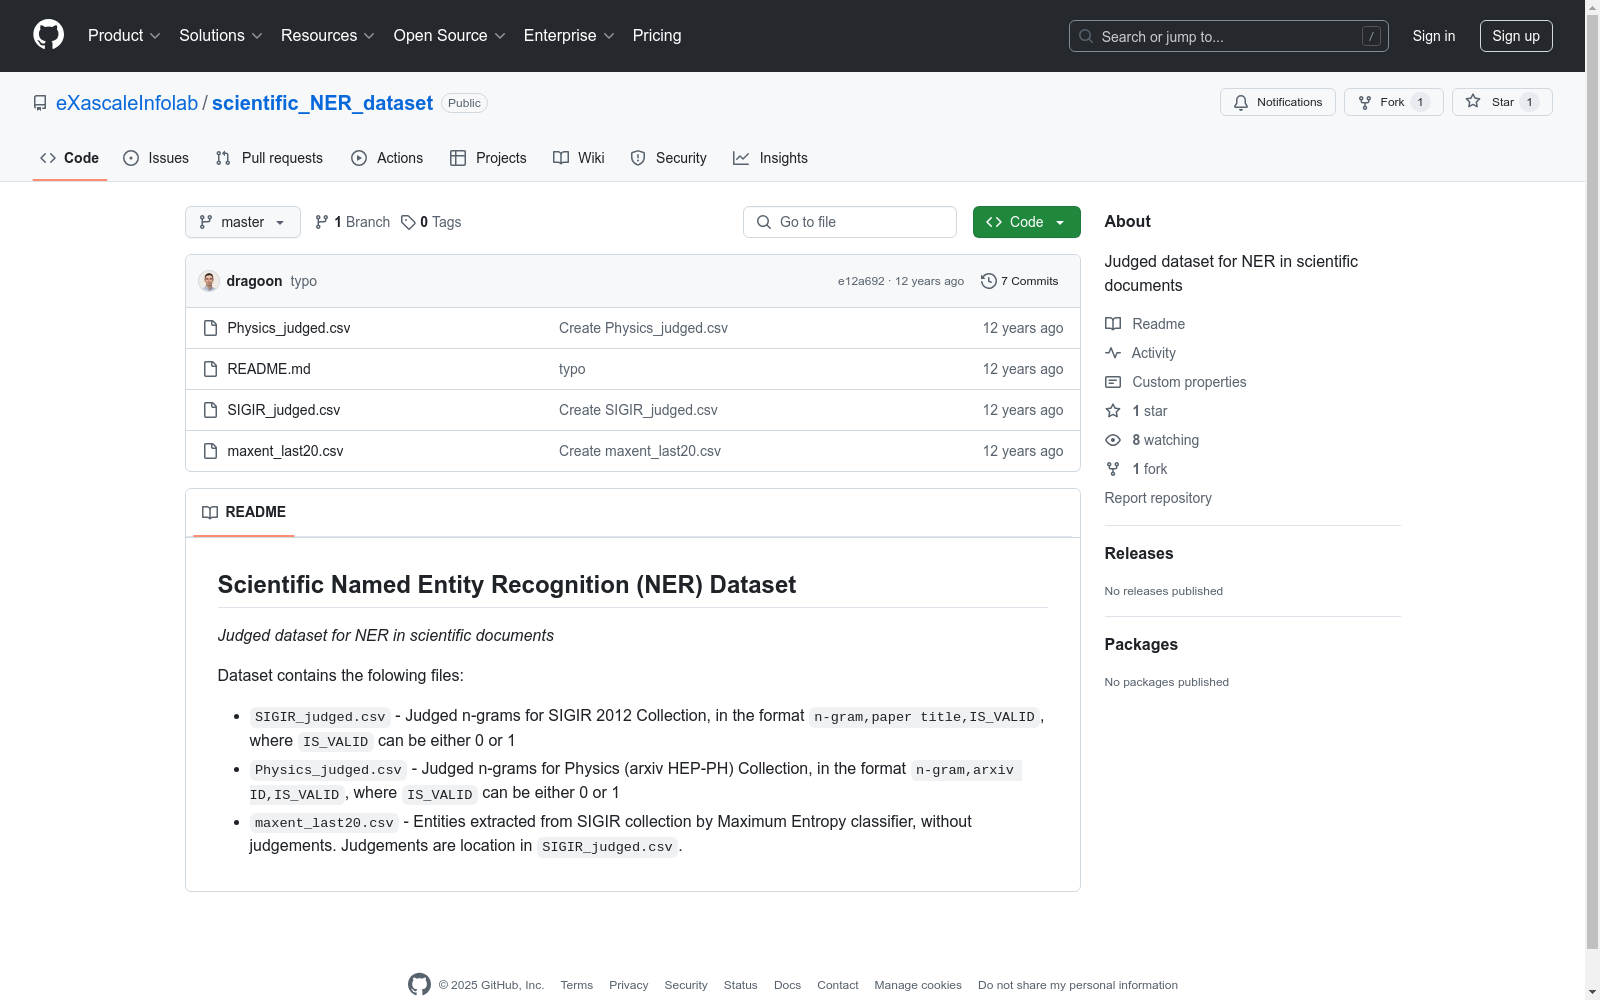Open the eXascaleInfolab owner link

click(127, 103)
